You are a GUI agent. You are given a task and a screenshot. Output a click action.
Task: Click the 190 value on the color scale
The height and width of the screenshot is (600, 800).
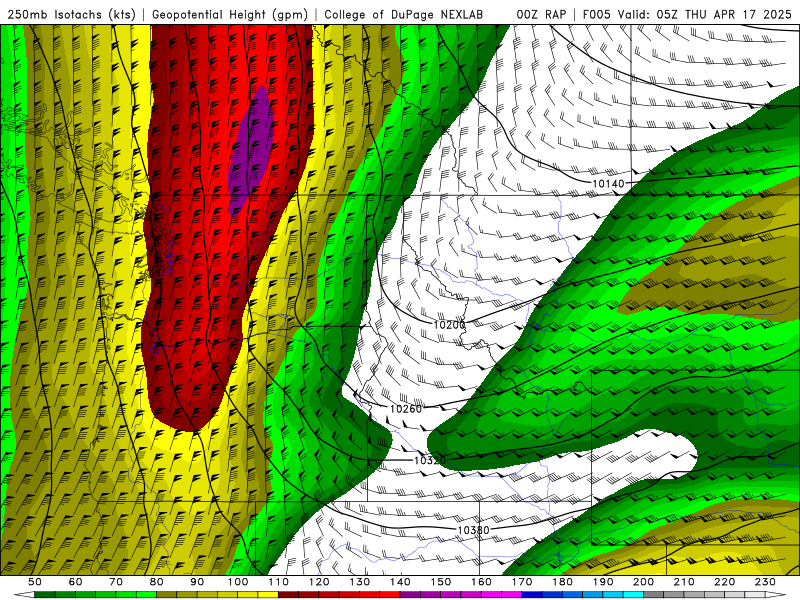(603, 582)
